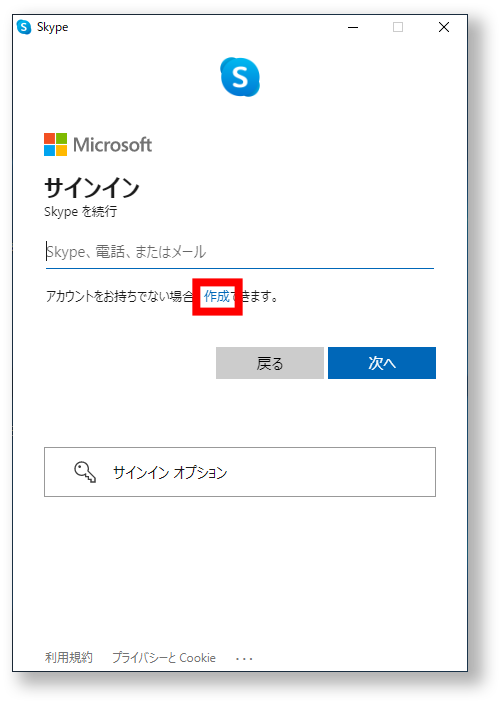Click the Skype icon in the title bar
This screenshot has width=503, height=705.
24,27
